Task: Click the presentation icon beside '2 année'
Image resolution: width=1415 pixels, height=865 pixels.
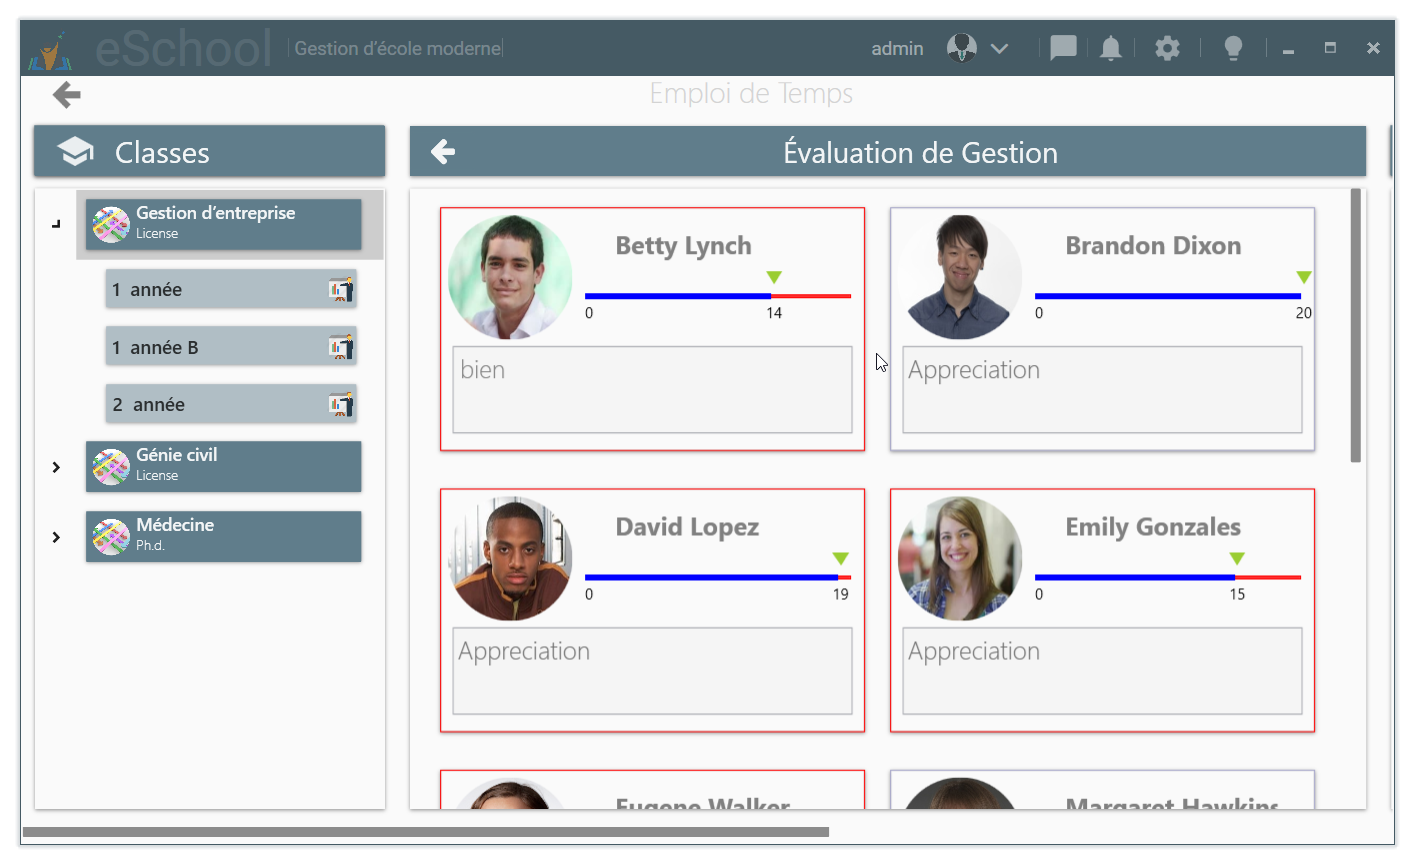Action: (x=341, y=403)
